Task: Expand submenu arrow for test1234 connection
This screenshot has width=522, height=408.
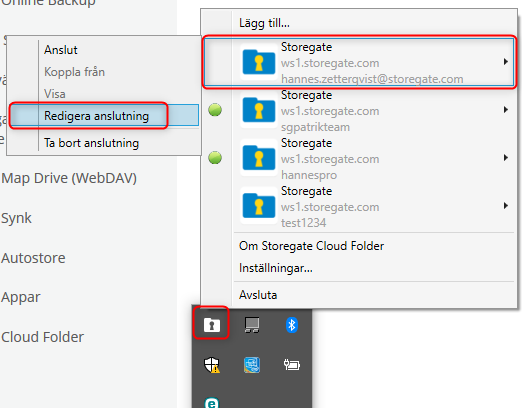Action: (x=506, y=206)
